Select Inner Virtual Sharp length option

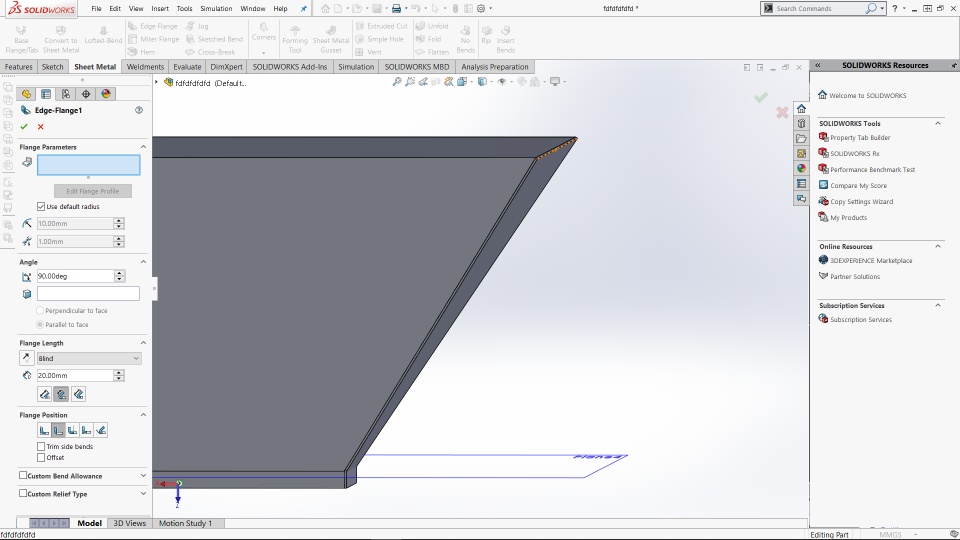point(61,394)
